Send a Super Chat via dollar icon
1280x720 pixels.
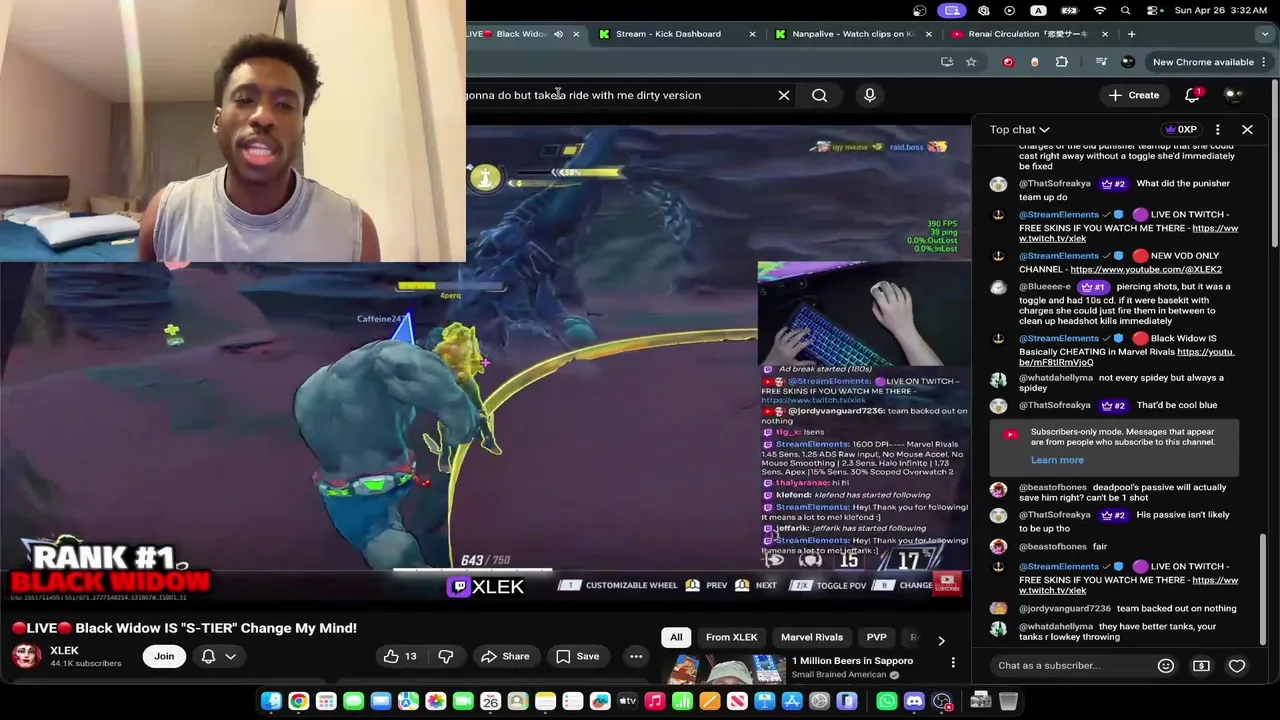pos(1201,666)
